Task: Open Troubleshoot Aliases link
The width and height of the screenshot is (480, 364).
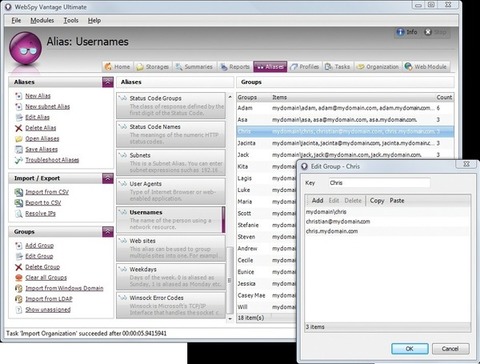Action: [52, 160]
